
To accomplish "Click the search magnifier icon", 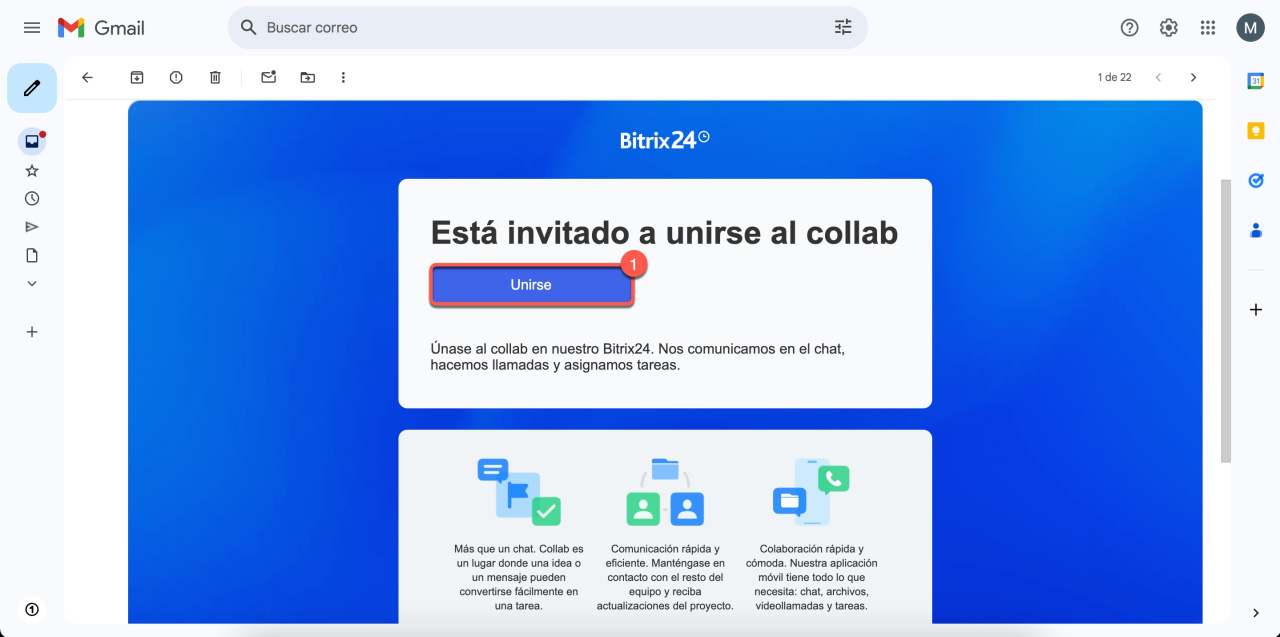I will click(x=249, y=28).
